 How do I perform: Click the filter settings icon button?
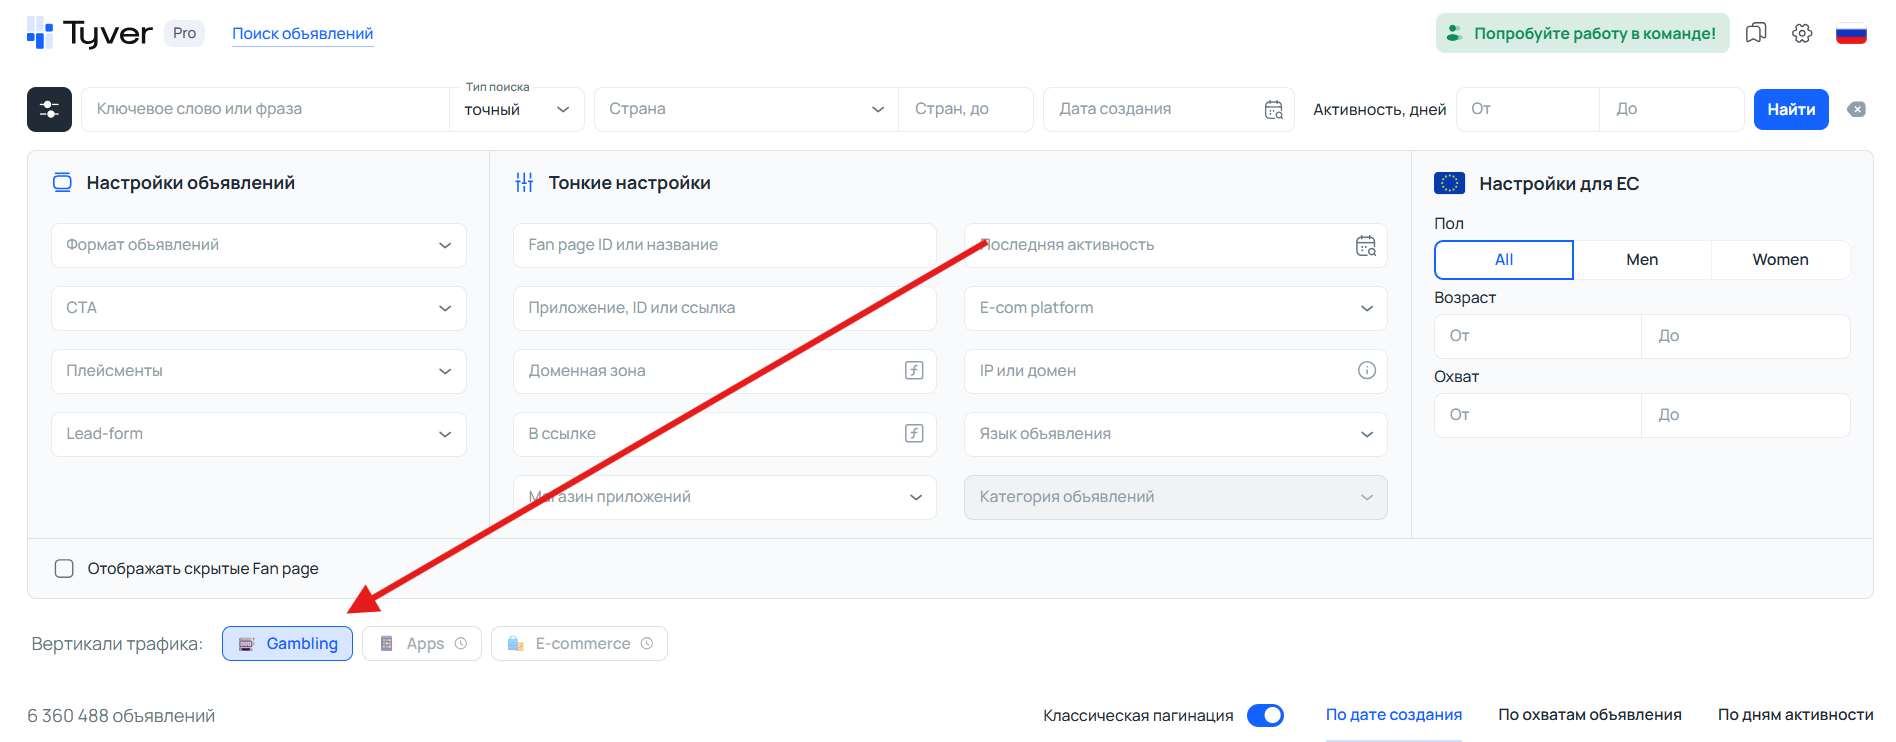[49, 110]
